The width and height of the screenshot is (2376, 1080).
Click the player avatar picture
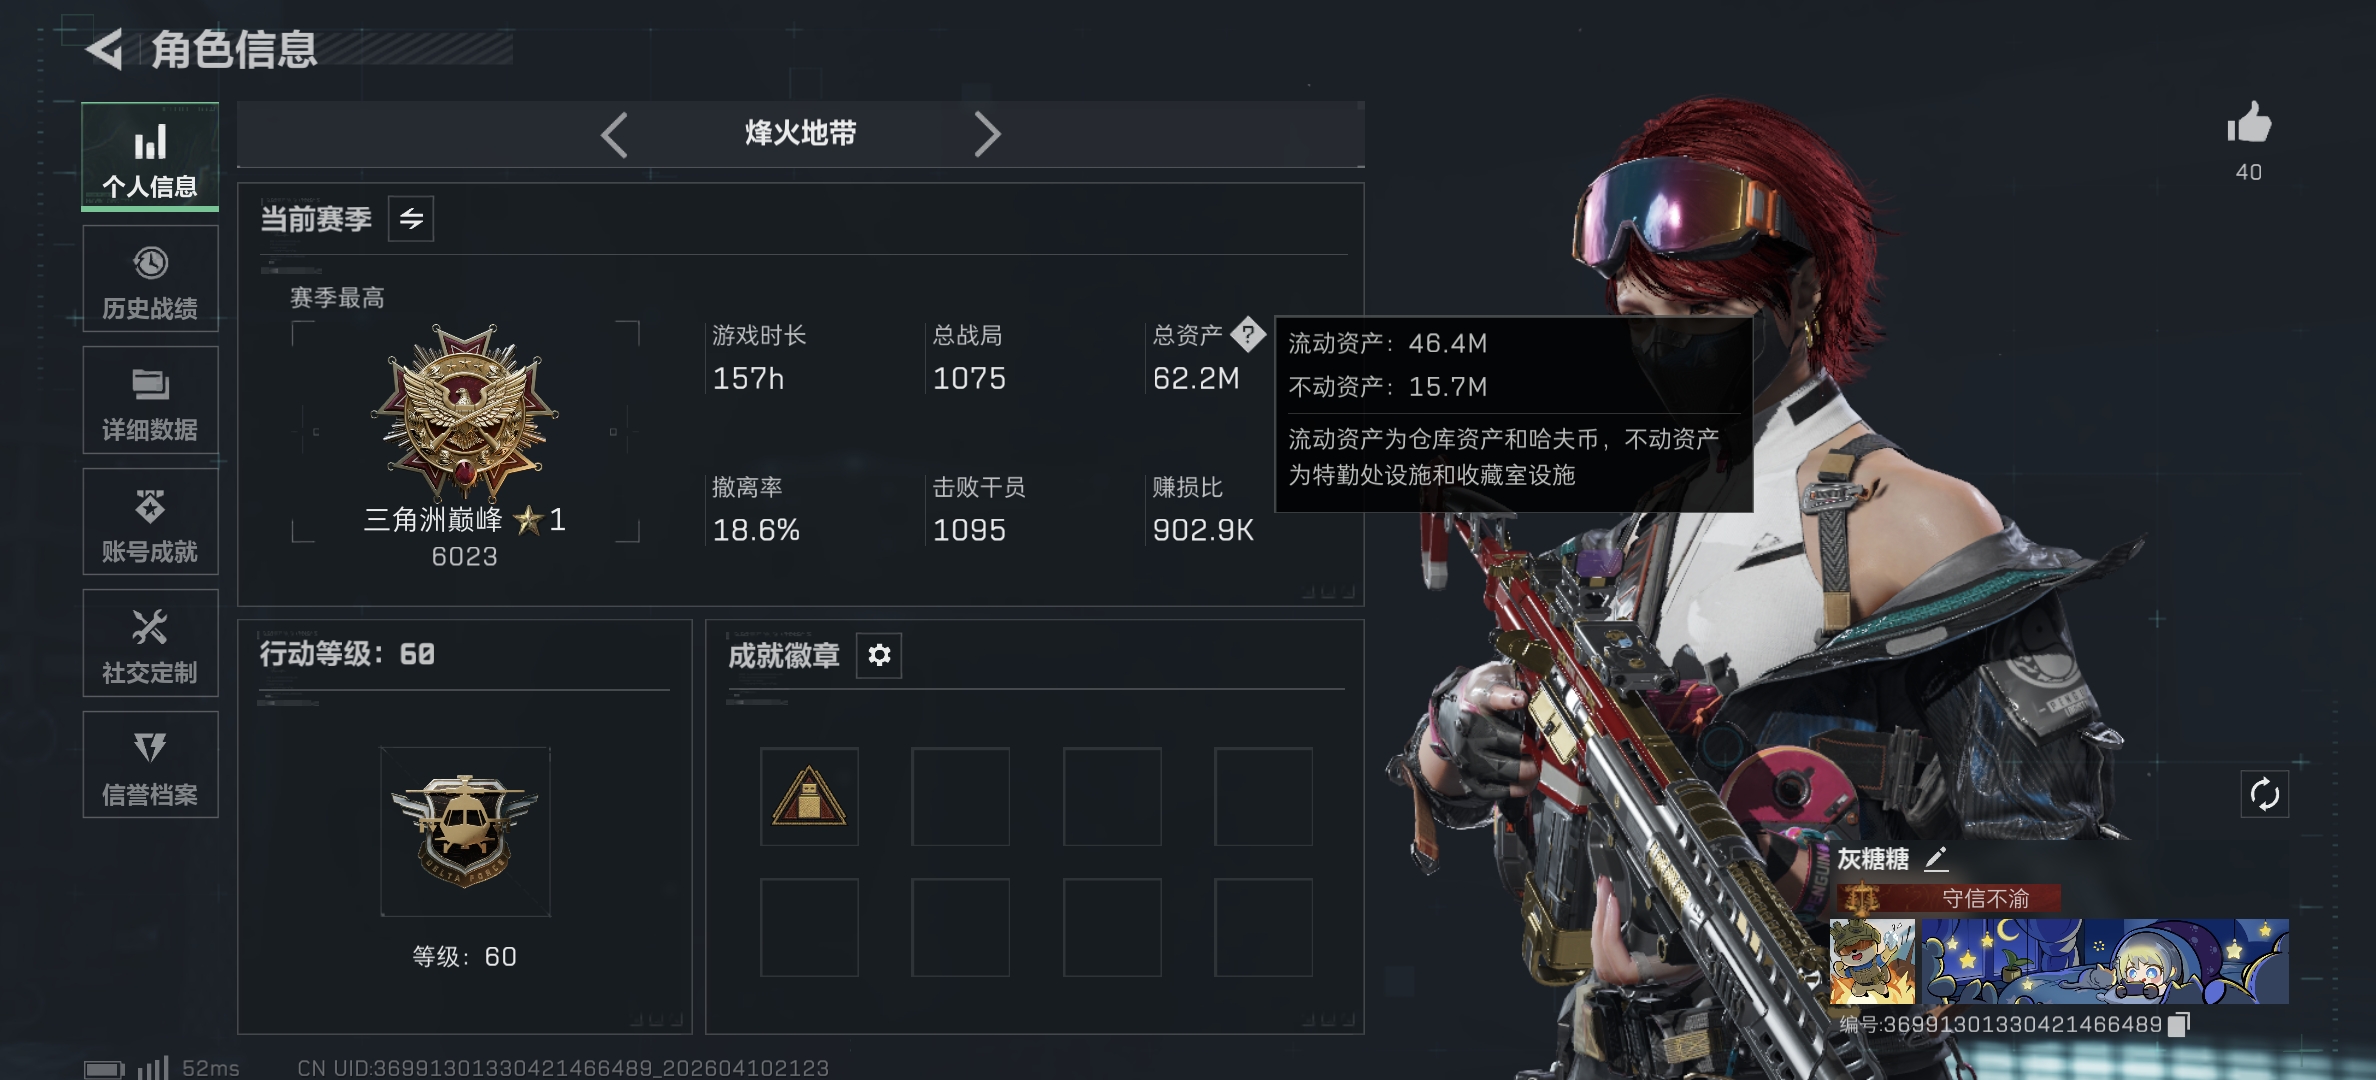pos(1872,961)
